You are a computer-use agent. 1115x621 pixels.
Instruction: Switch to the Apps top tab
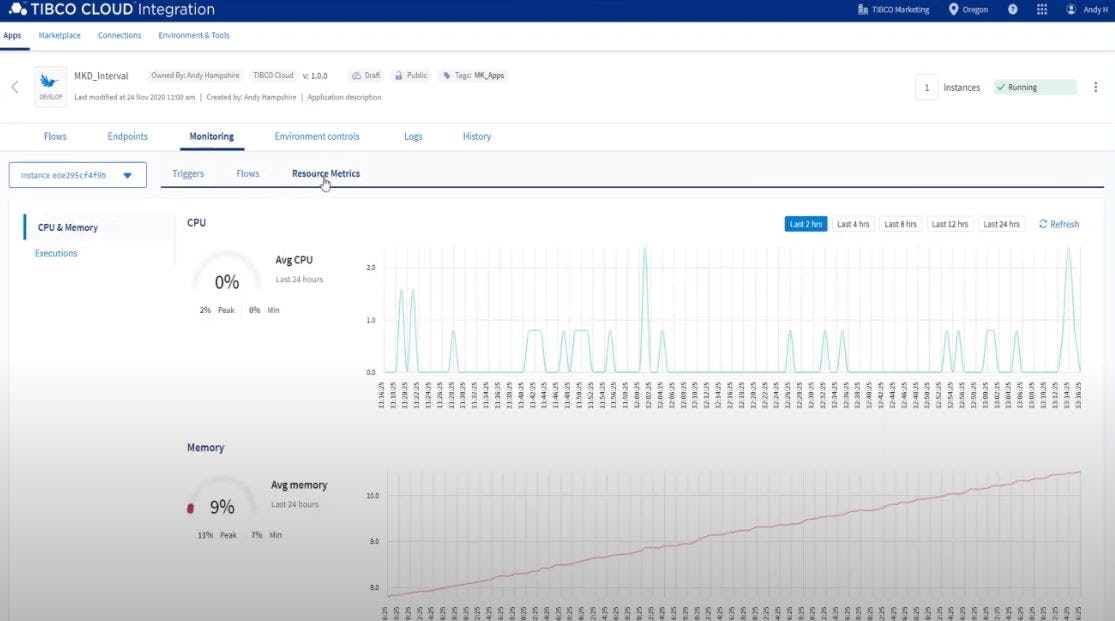click(x=12, y=36)
